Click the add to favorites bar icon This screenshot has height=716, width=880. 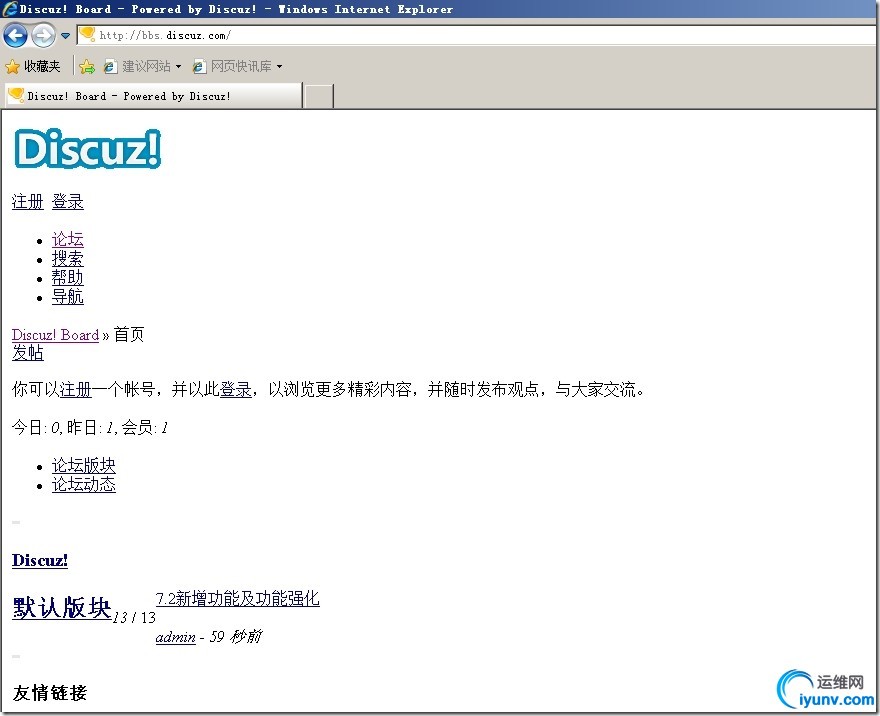pos(87,67)
